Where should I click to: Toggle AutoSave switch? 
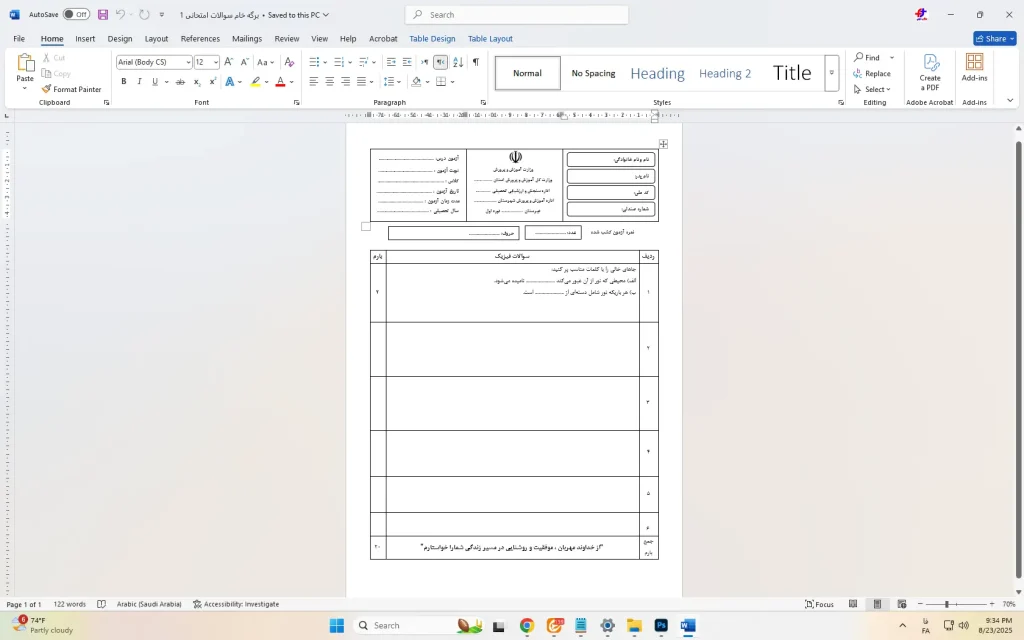pos(76,14)
